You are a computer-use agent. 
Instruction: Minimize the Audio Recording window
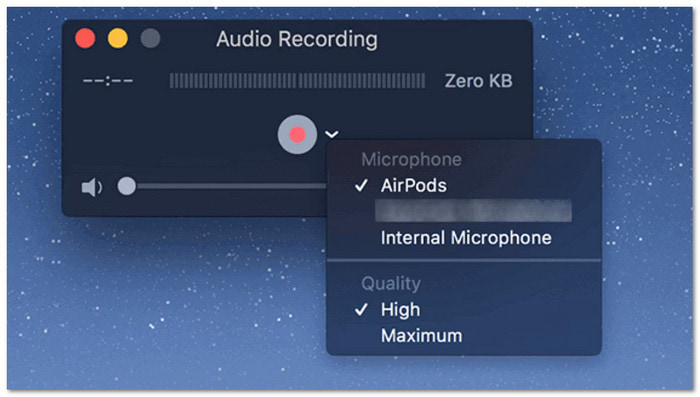tap(118, 38)
